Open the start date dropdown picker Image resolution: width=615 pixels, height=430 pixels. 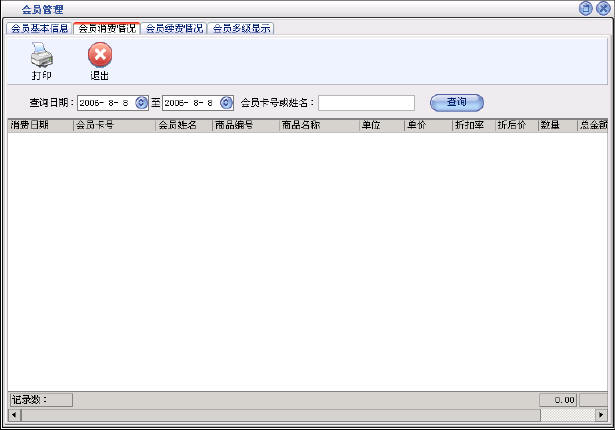(x=141, y=102)
